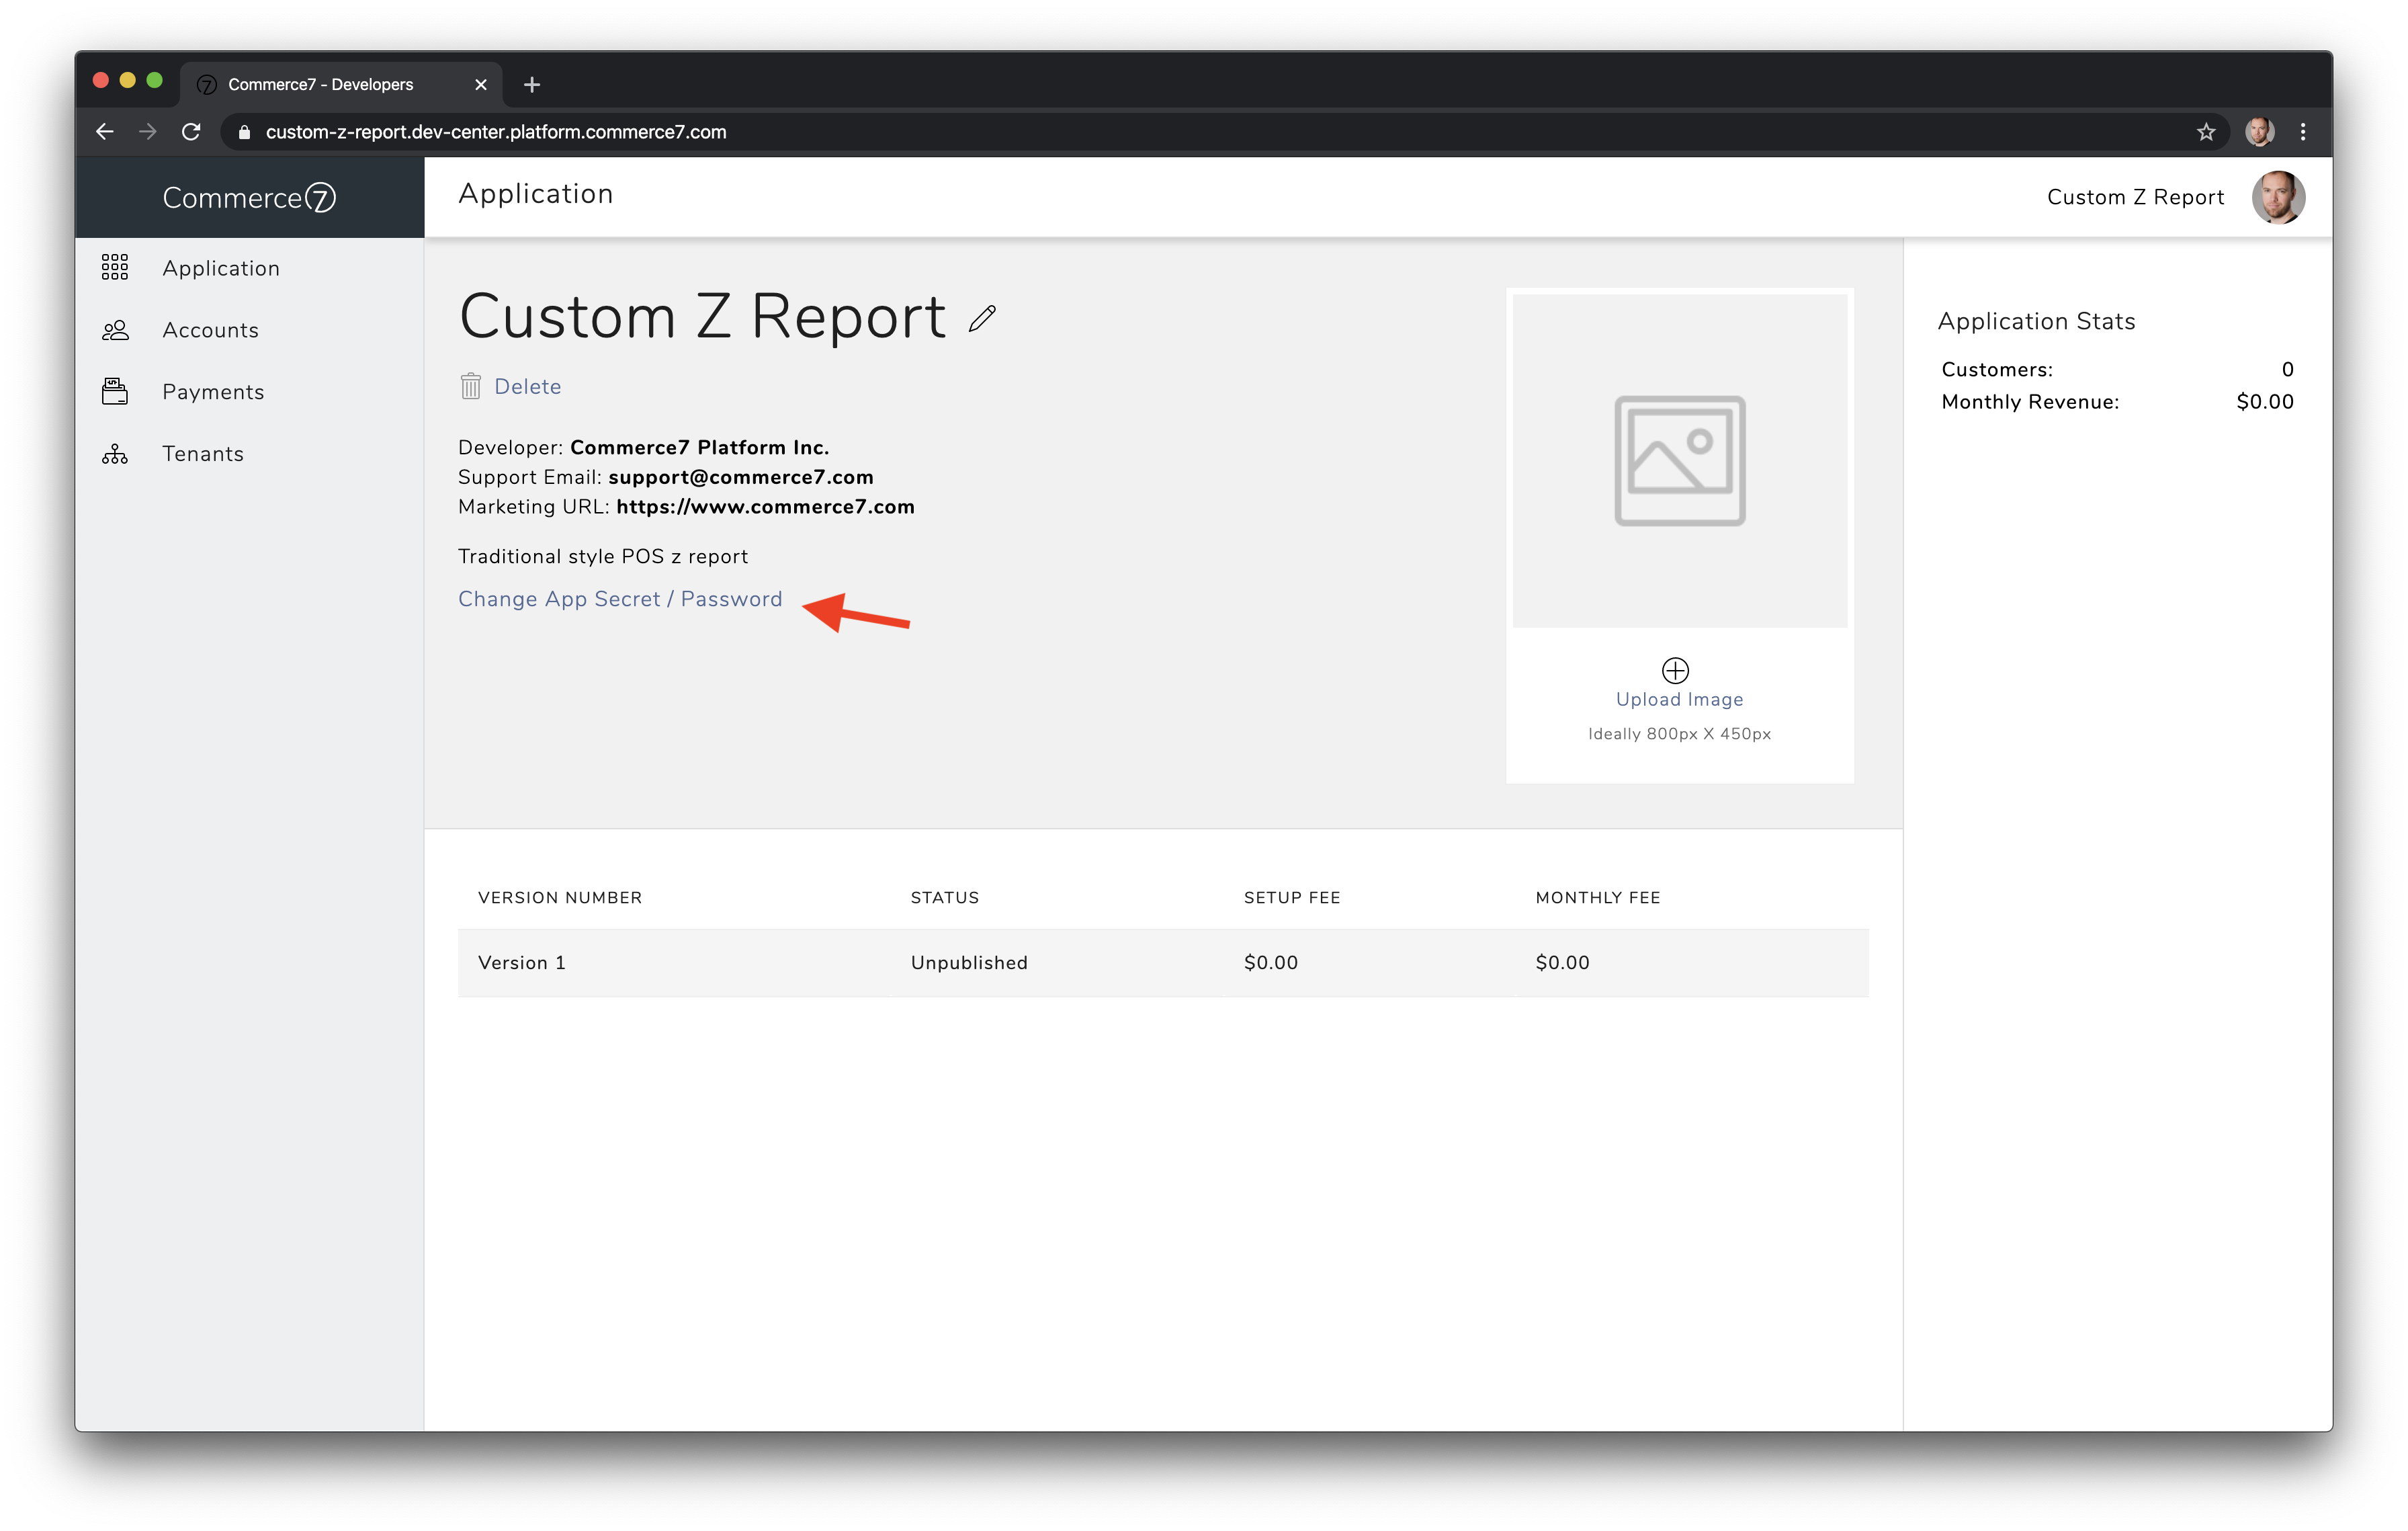Open the Accounts menu item

(x=210, y=330)
